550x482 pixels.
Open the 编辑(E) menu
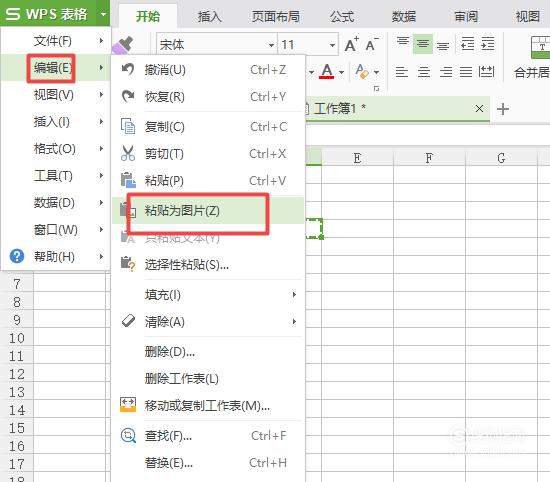[55, 67]
